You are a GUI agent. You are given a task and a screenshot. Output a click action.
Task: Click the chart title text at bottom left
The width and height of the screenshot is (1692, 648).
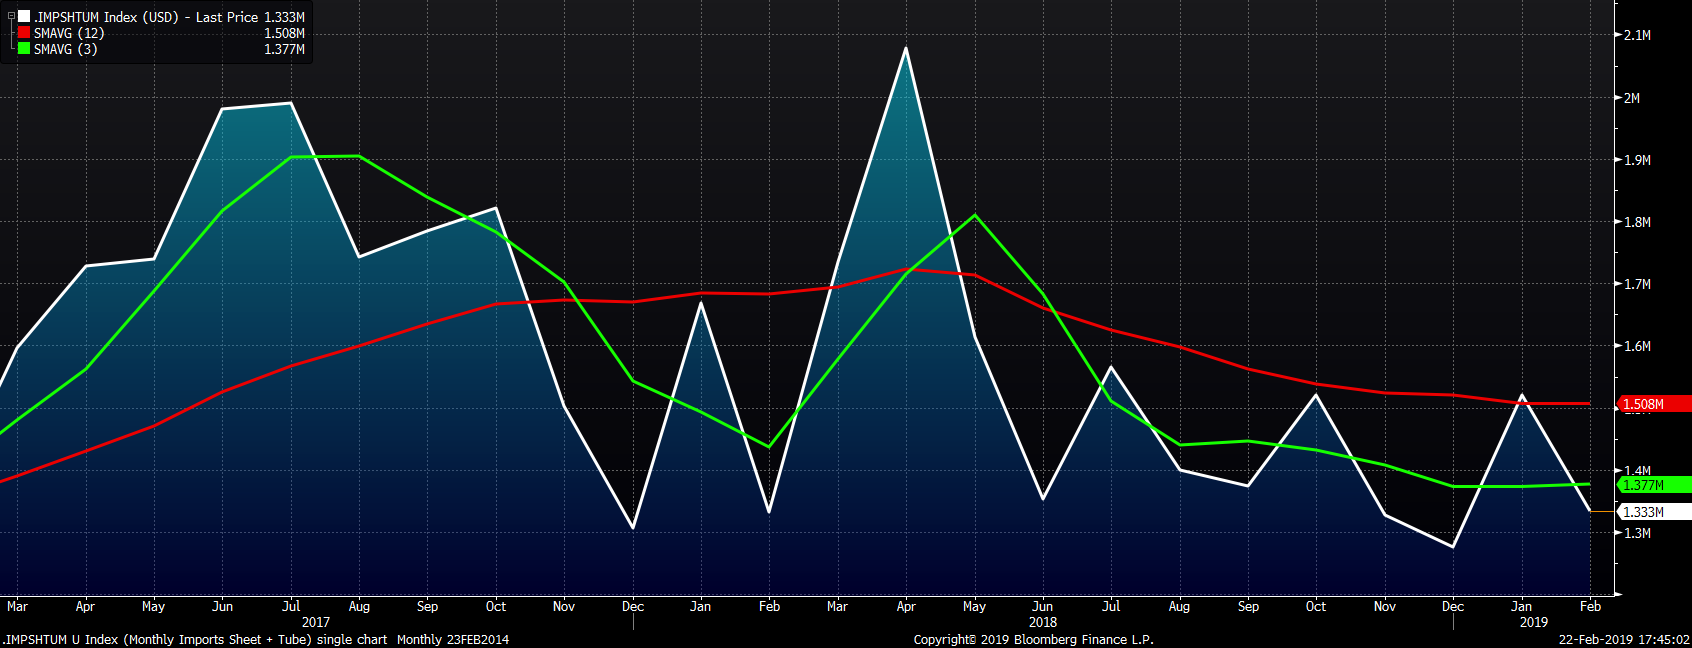tap(256, 640)
